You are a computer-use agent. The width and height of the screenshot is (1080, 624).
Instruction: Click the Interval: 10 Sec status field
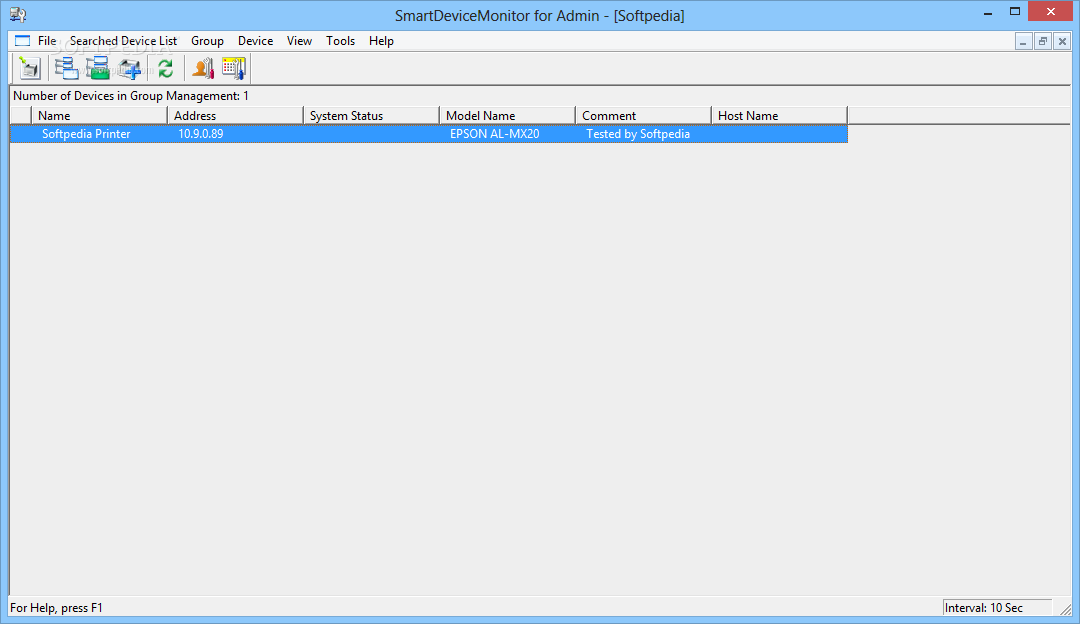[997, 607]
